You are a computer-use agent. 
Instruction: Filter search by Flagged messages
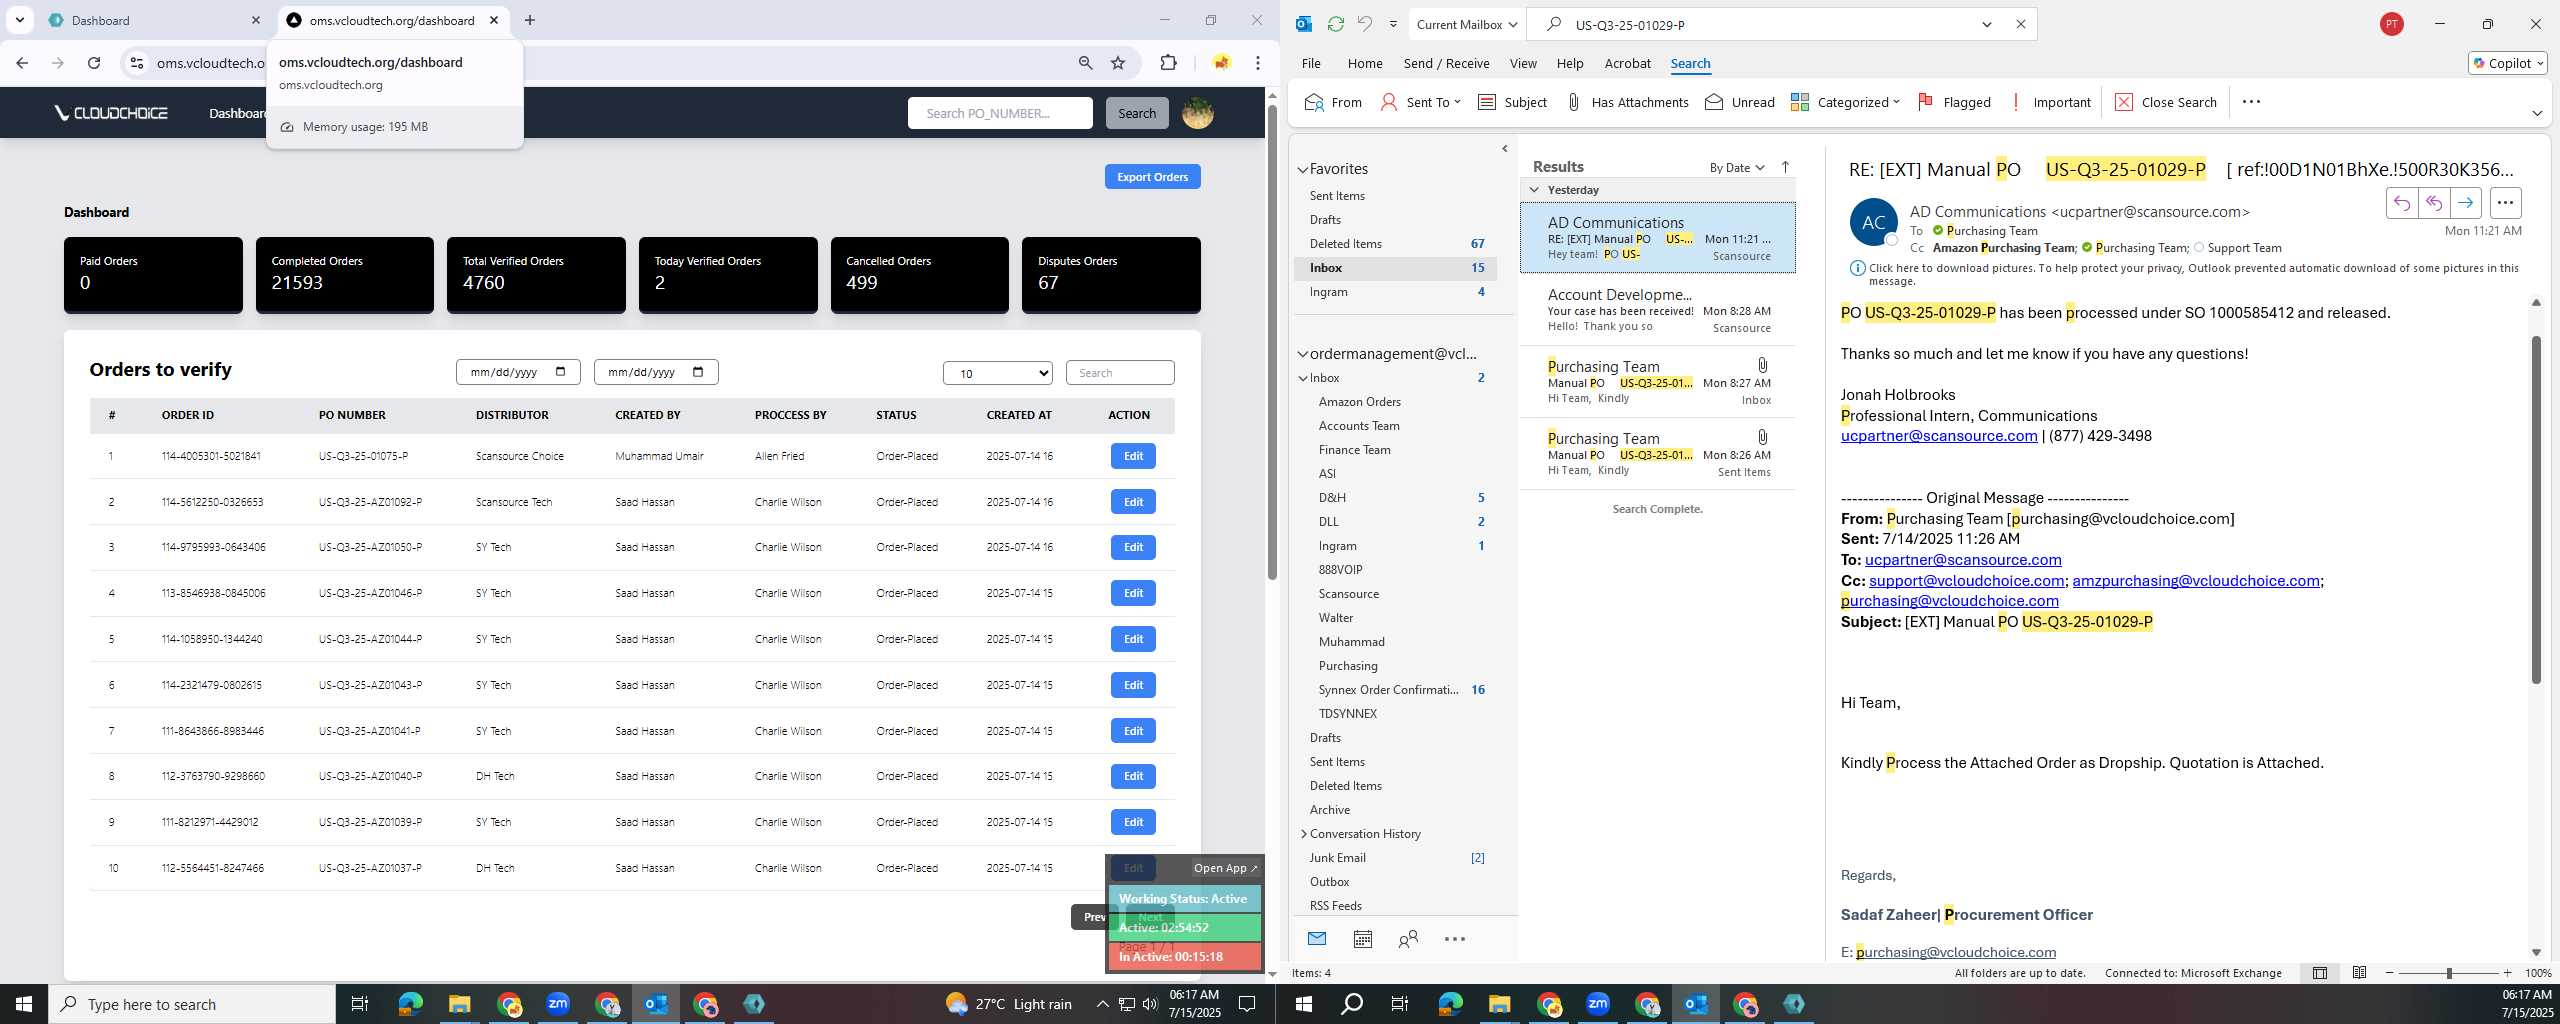pyautogui.click(x=1954, y=102)
